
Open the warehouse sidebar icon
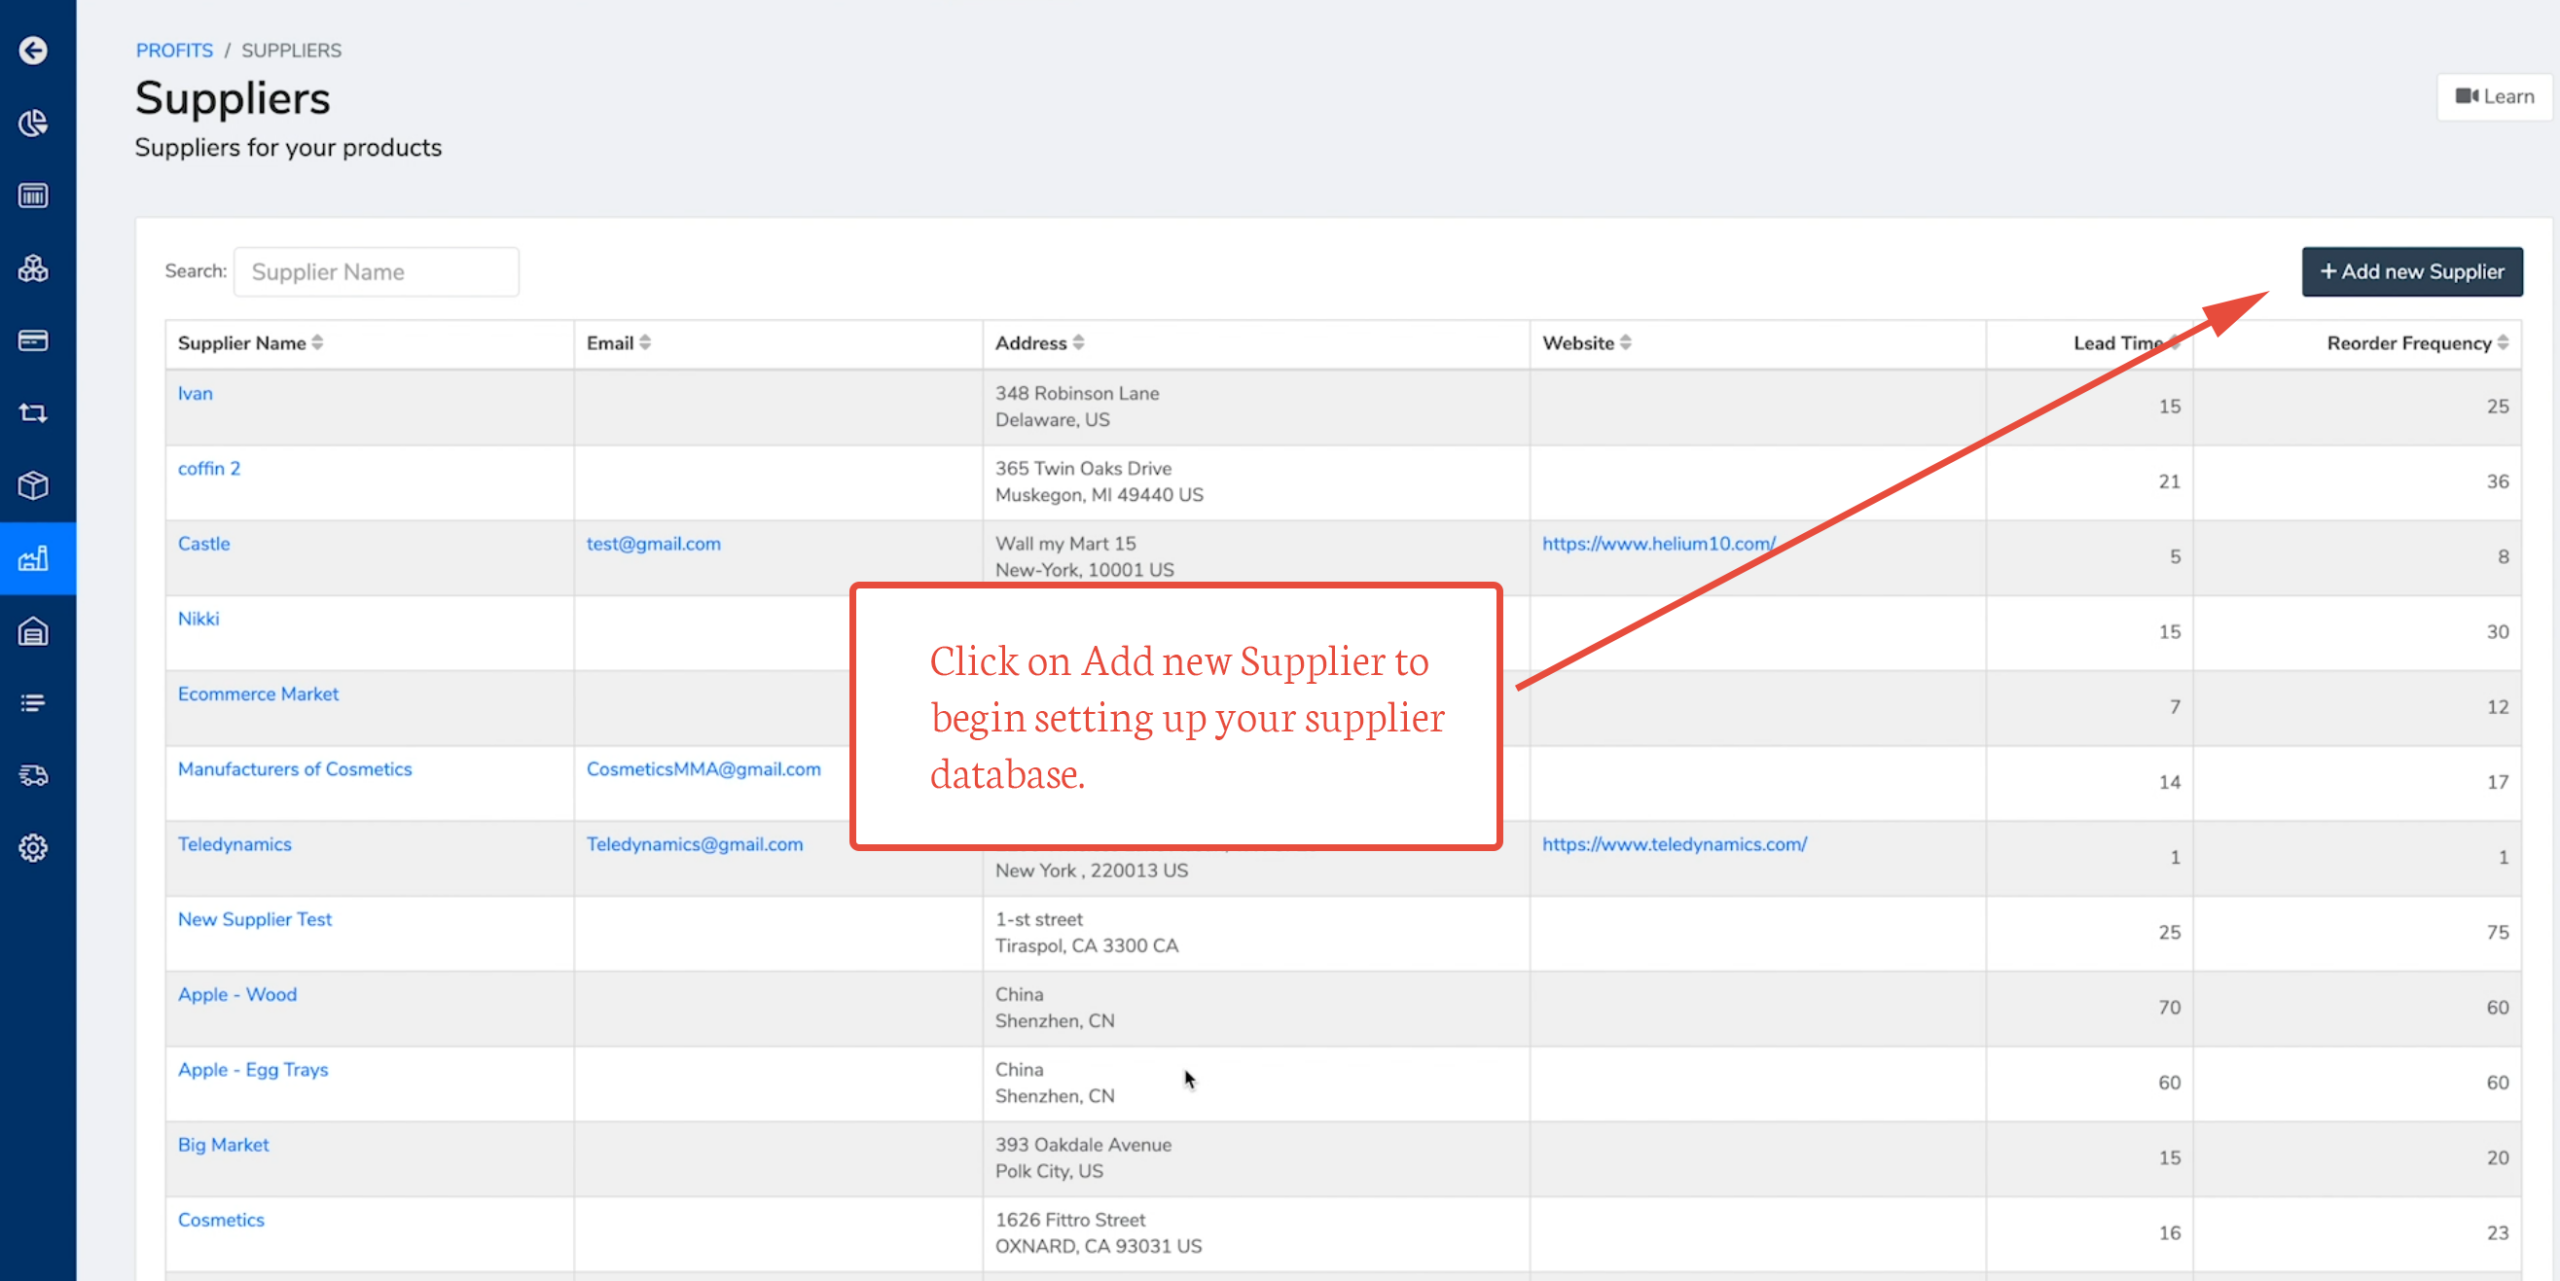click(33, 631)
